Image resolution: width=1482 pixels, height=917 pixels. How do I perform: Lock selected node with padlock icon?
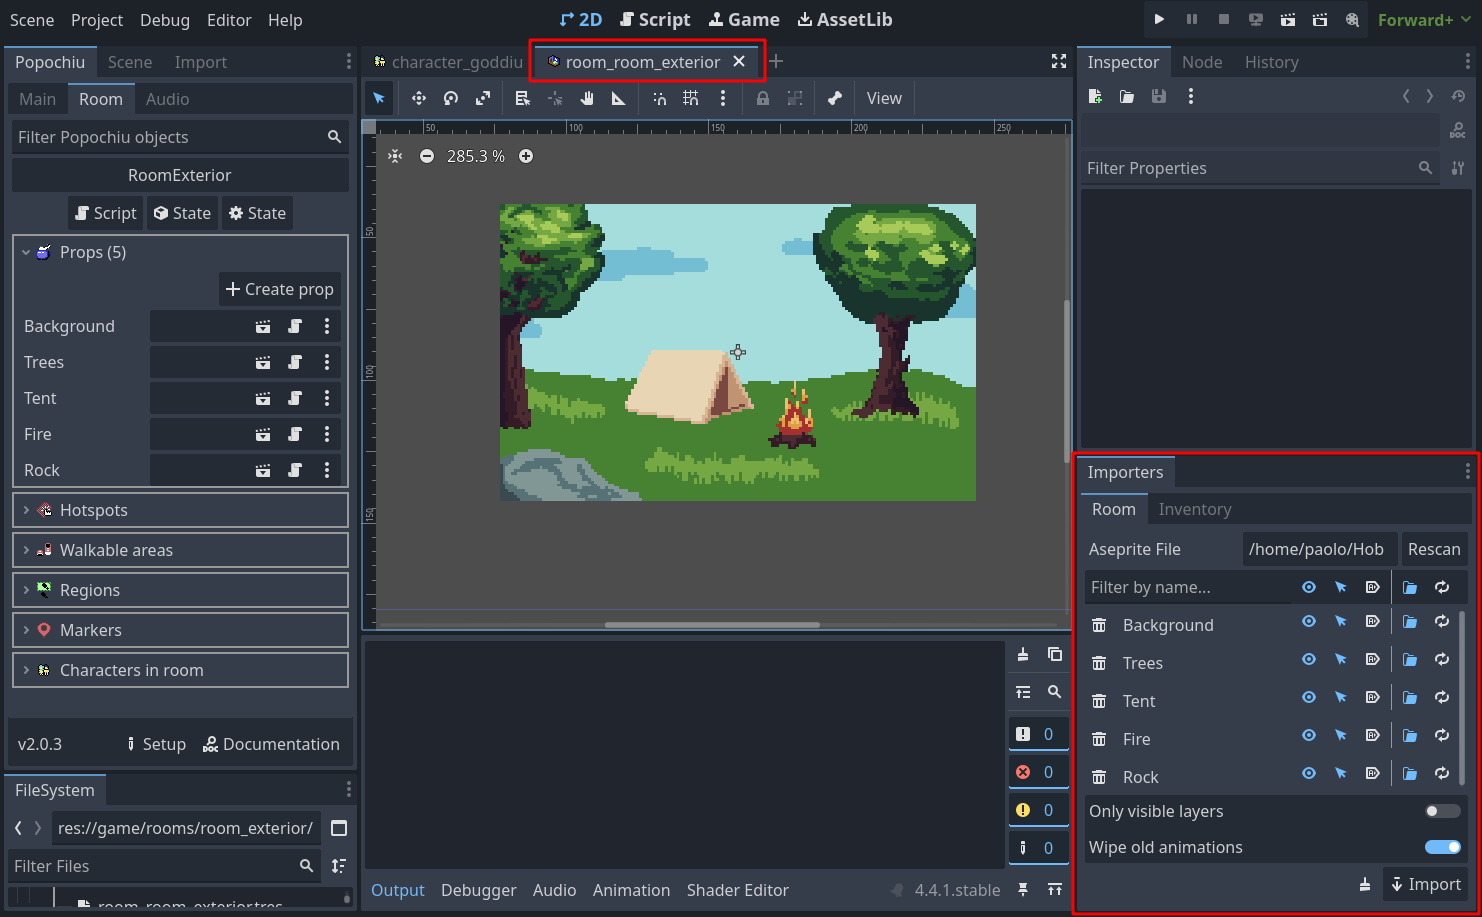[763, 98]
